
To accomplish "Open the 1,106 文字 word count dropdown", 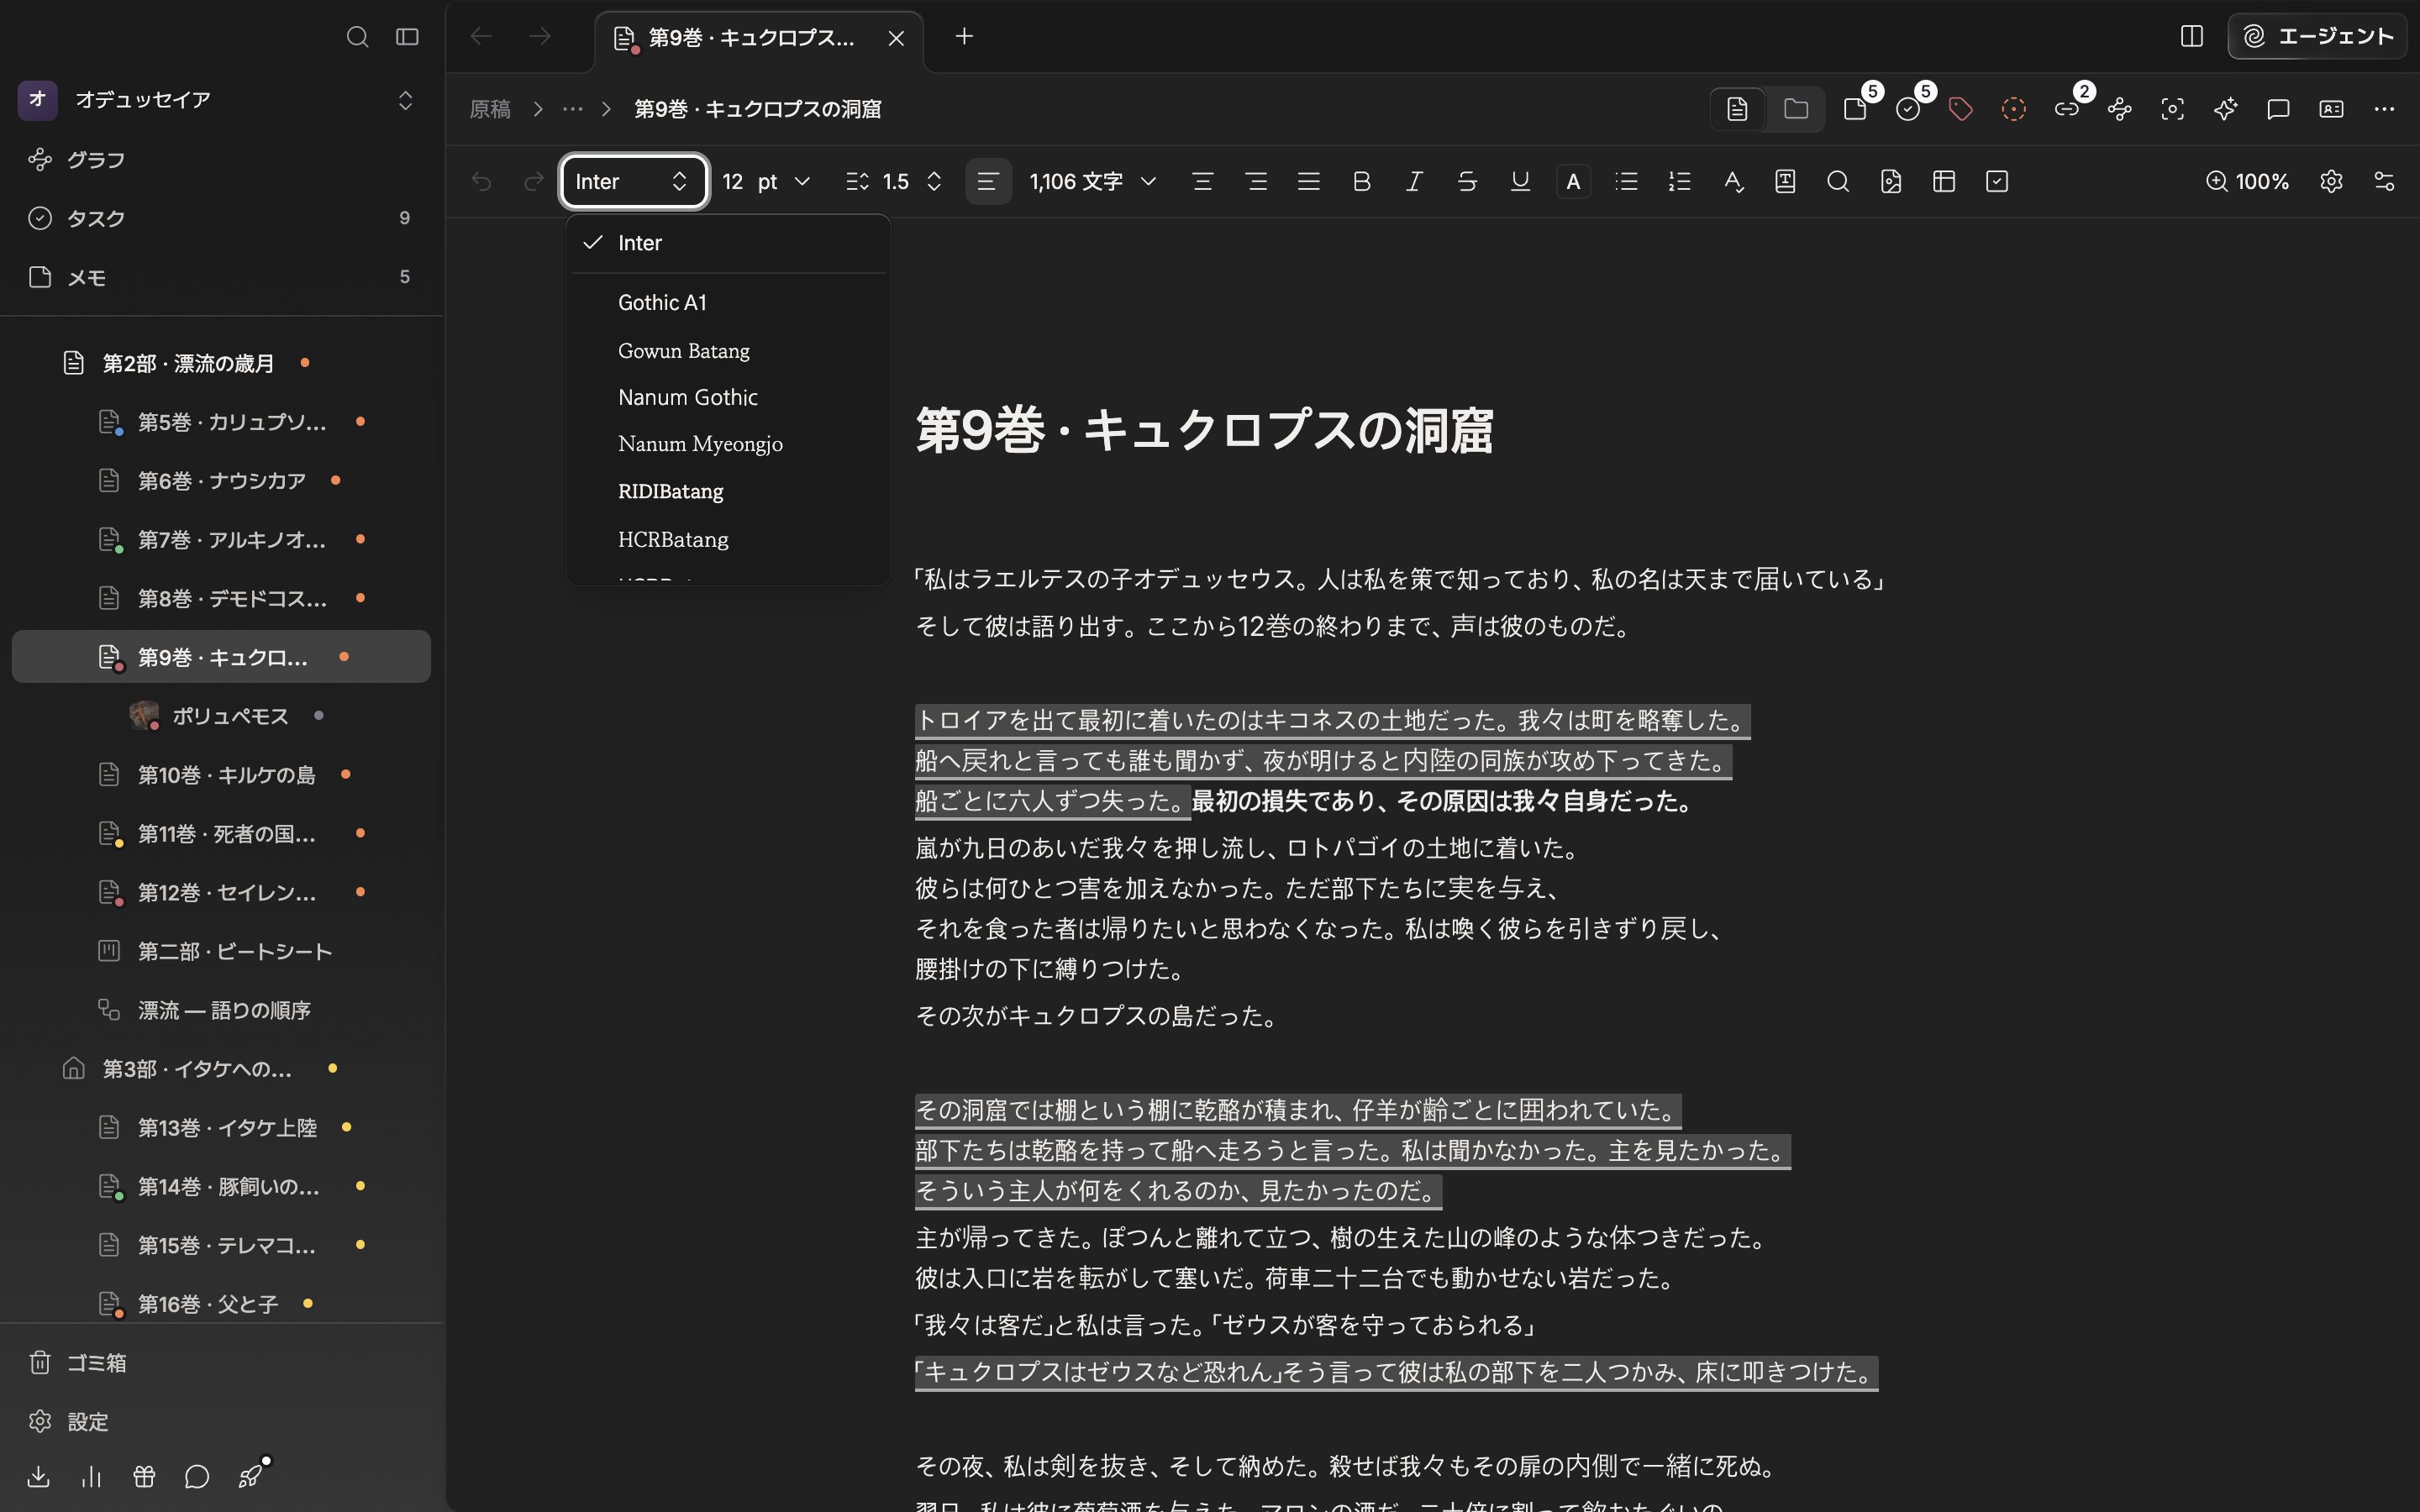I will (x=1093, y=182).
